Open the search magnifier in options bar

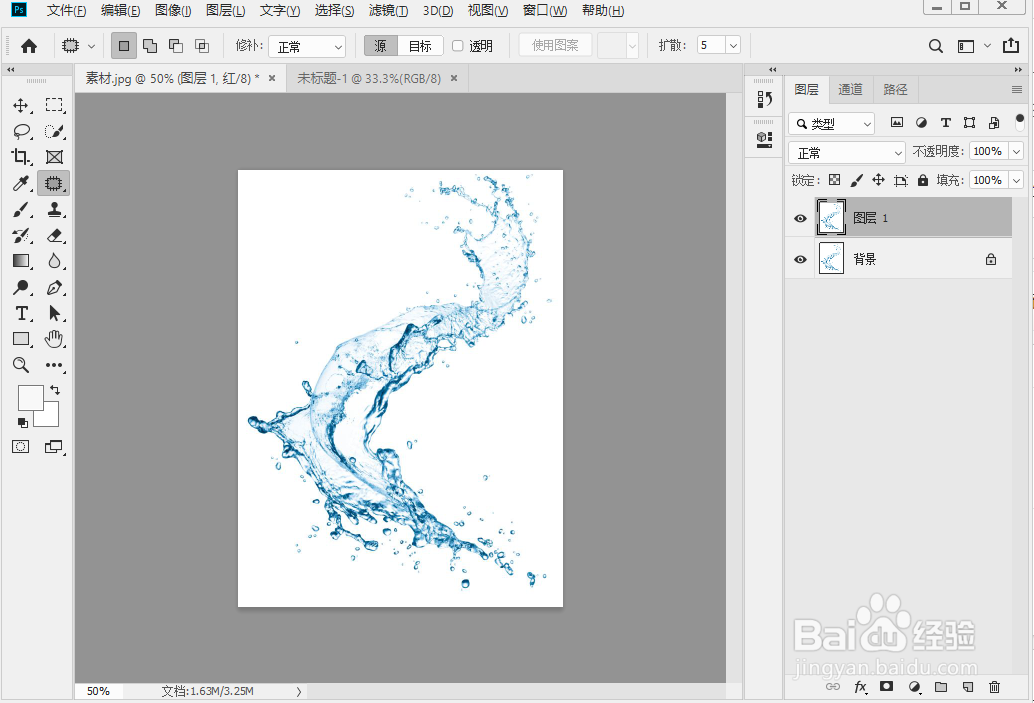935,46
